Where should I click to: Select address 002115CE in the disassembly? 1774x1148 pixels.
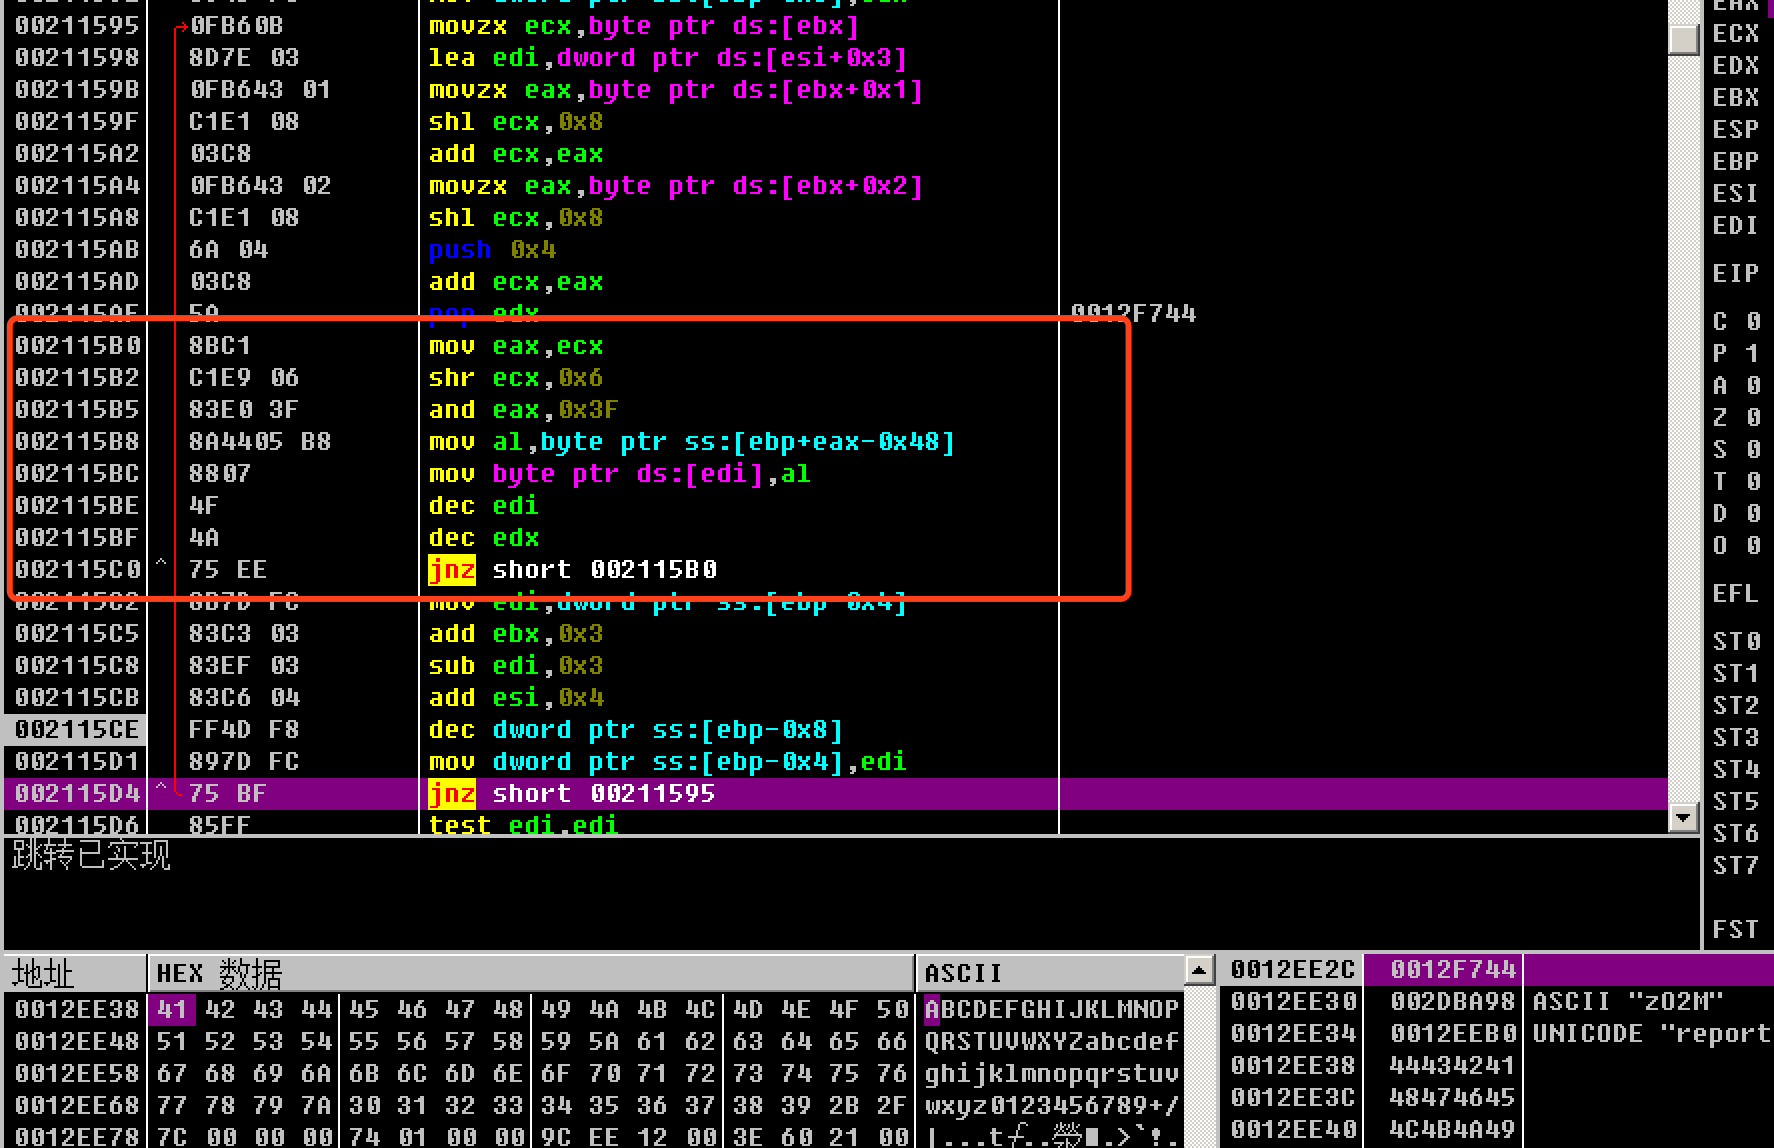(77, 730)
